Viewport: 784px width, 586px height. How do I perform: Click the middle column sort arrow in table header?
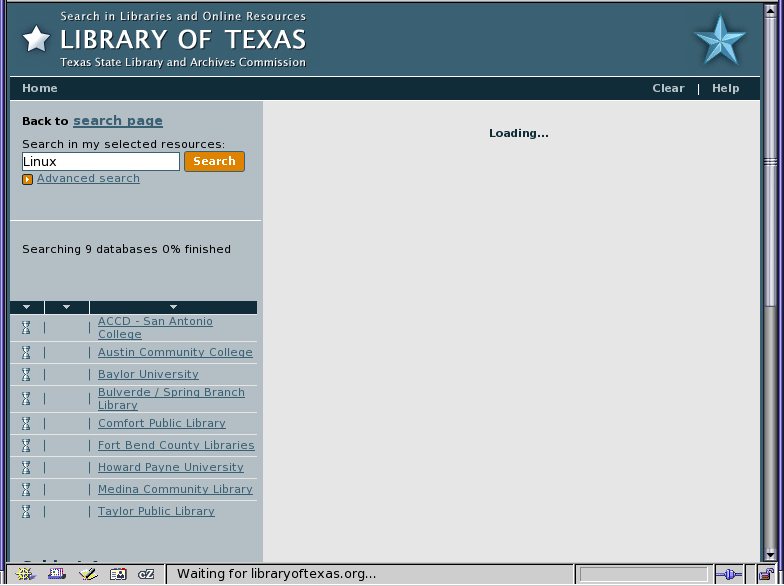66,307
